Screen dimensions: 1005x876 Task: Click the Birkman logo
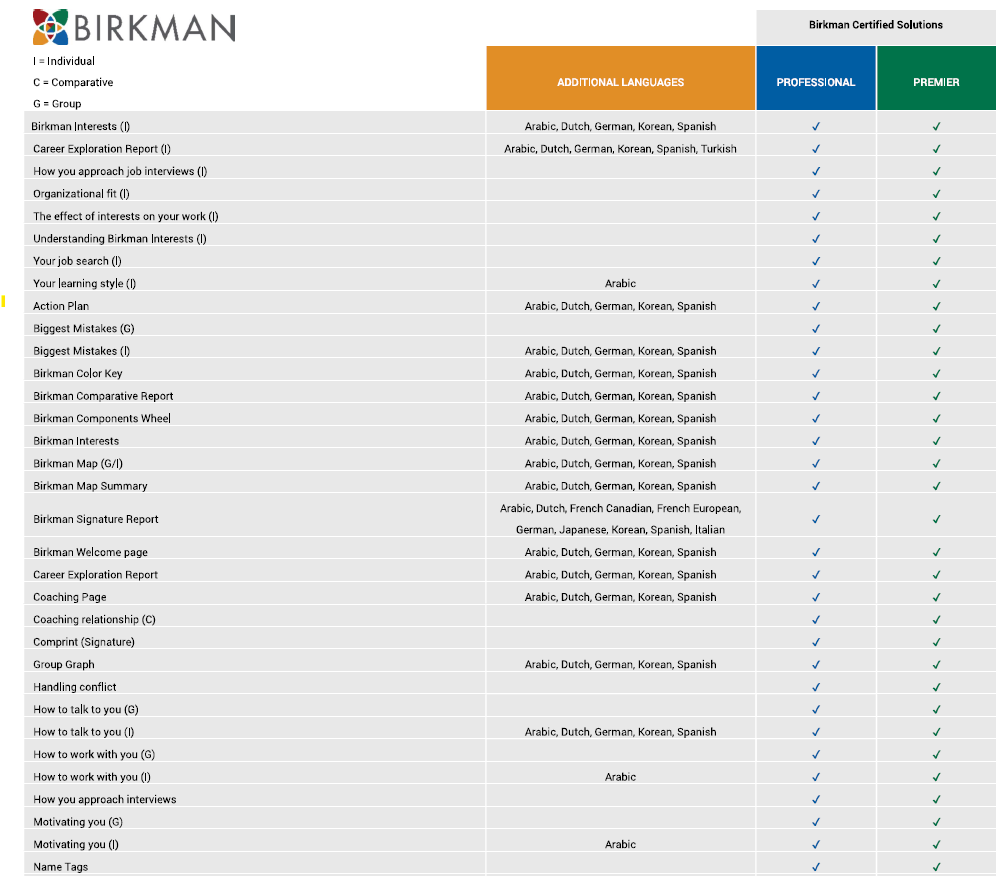click(x=134, y=27)
